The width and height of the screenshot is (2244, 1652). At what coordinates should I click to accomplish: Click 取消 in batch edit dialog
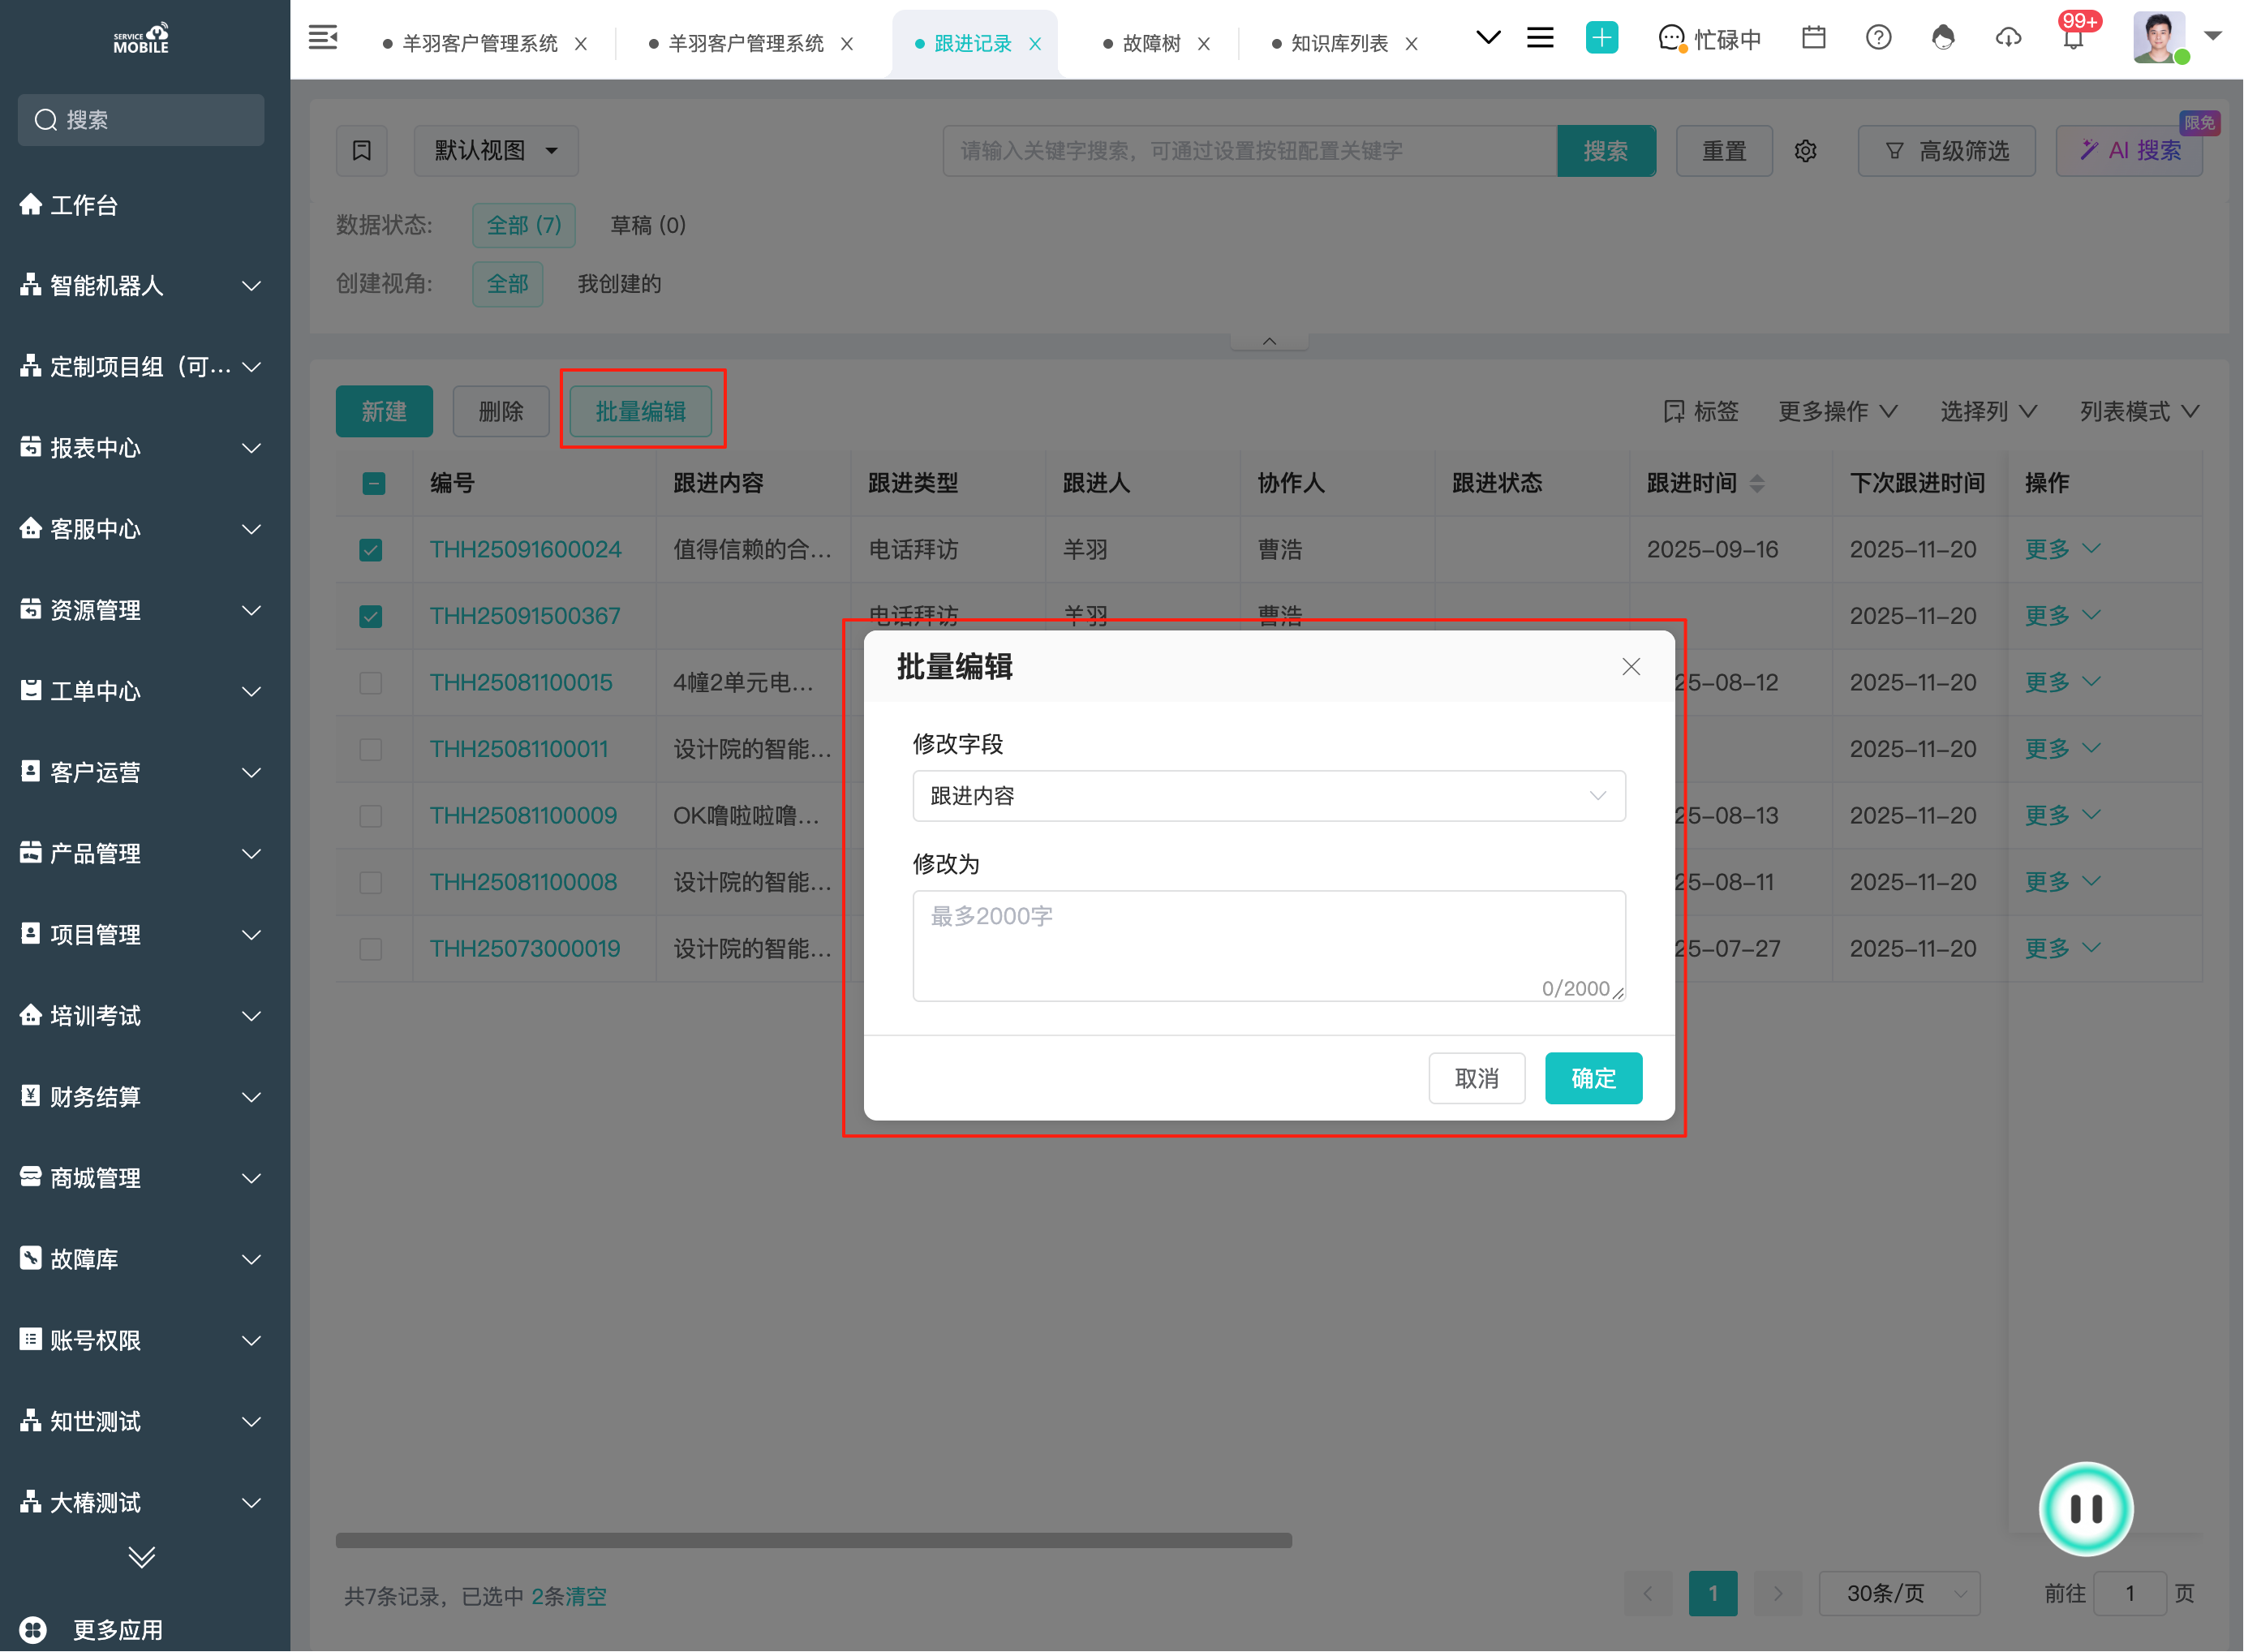click(1476, 1078)
